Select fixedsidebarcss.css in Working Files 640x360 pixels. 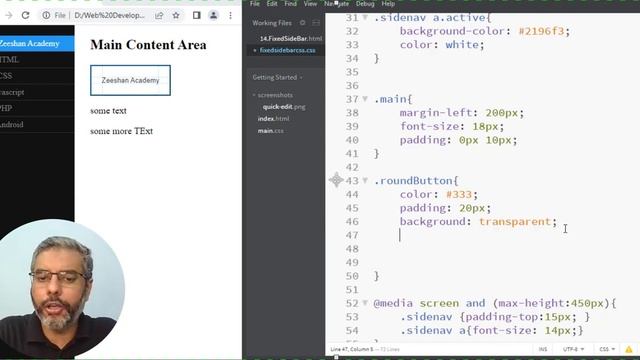pyautogui.click(x=287, y=50)
